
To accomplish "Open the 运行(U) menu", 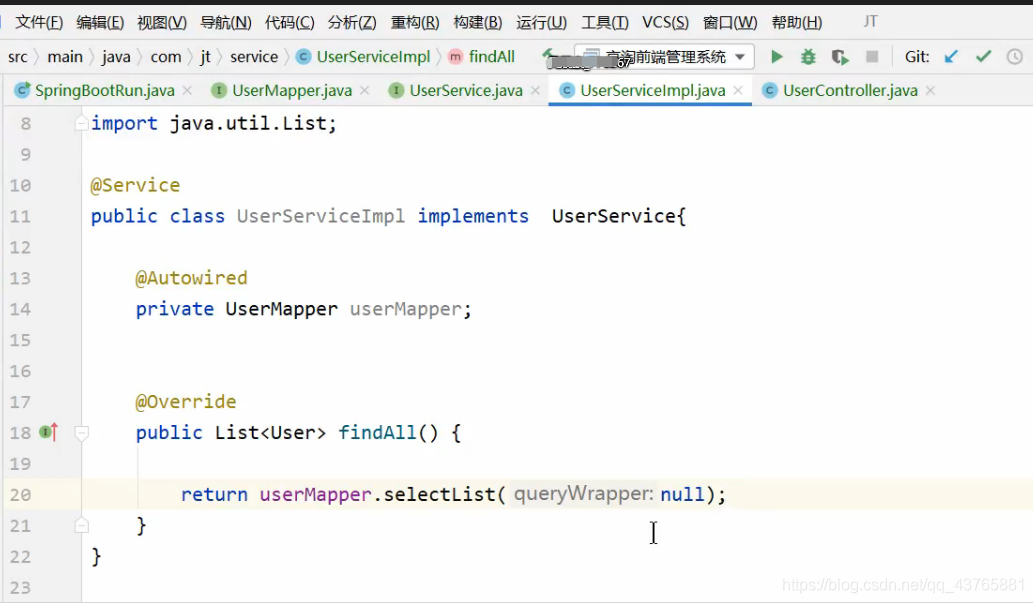I will (x=542, y=22).
